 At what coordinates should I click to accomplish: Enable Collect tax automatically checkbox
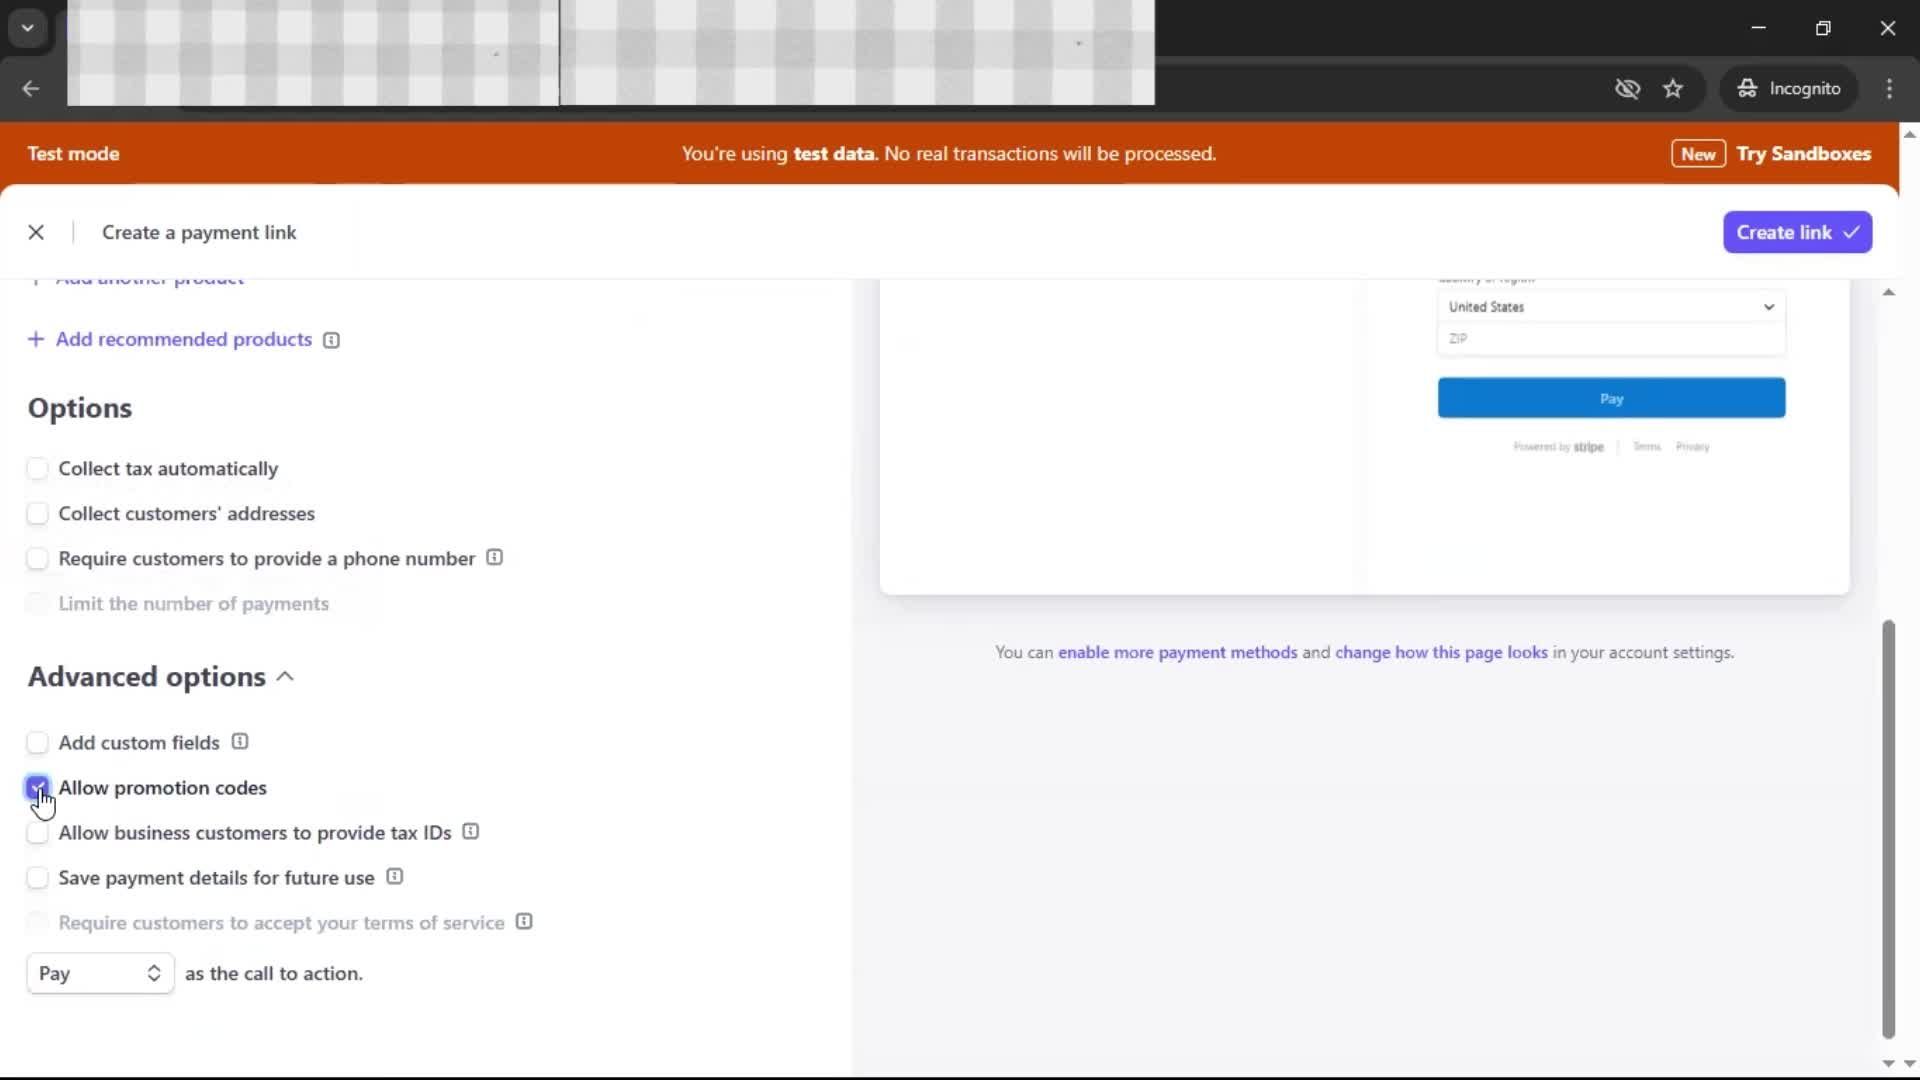tap(37, 469)
